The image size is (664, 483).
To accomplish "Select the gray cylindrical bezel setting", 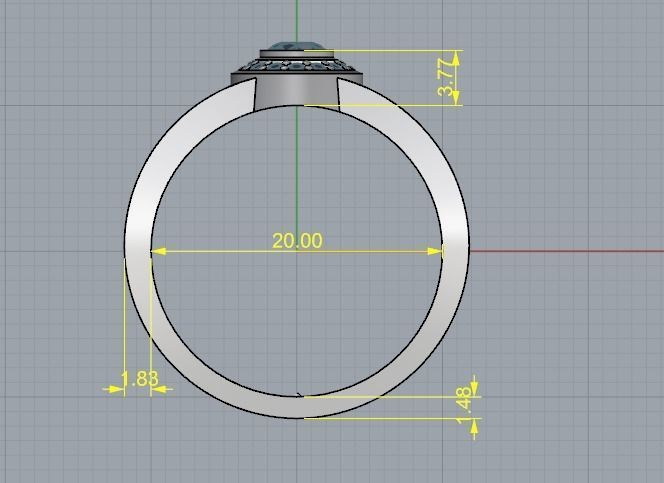I will (296, 92).
